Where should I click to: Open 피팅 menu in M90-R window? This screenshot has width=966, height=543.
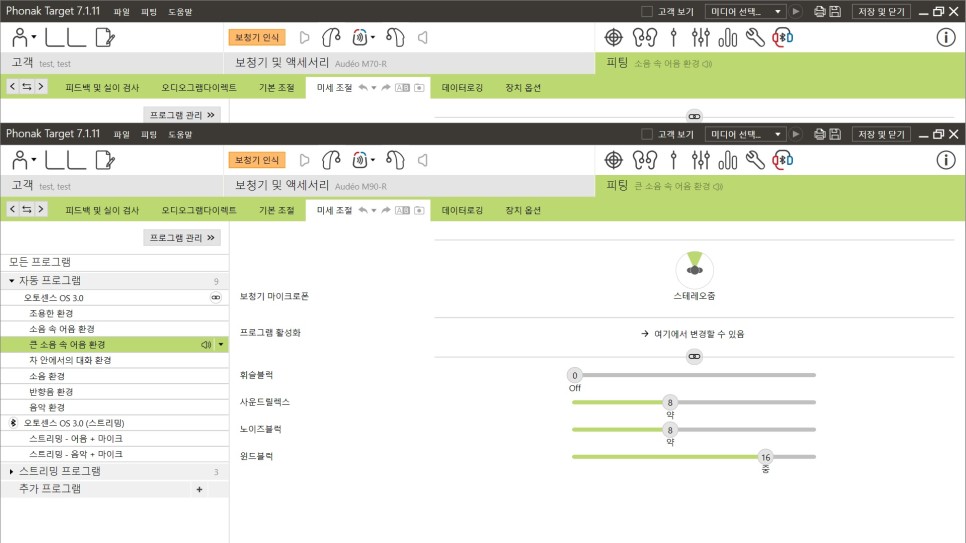[x=149, y=134]
